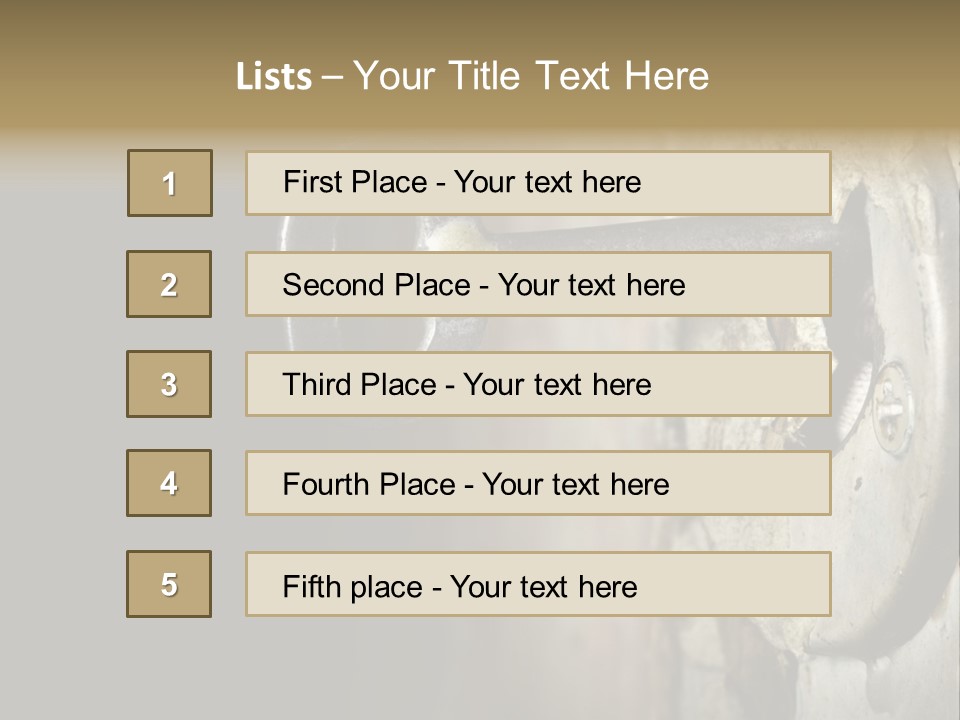Click the word 'Third' in row three
This screenshot has width=960, height=720.
point(314,385)
